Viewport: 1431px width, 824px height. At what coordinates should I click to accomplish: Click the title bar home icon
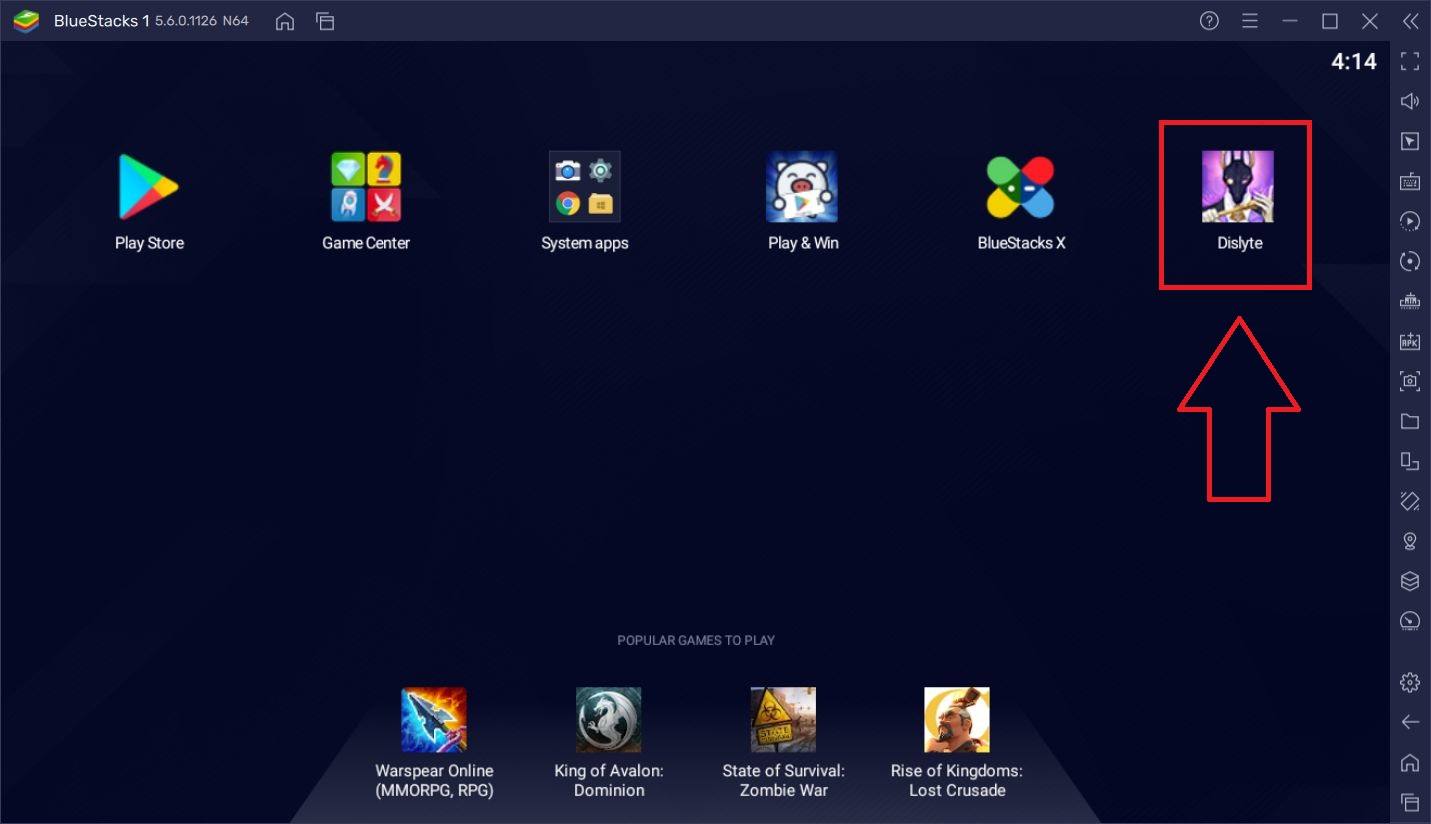[285, 21]
